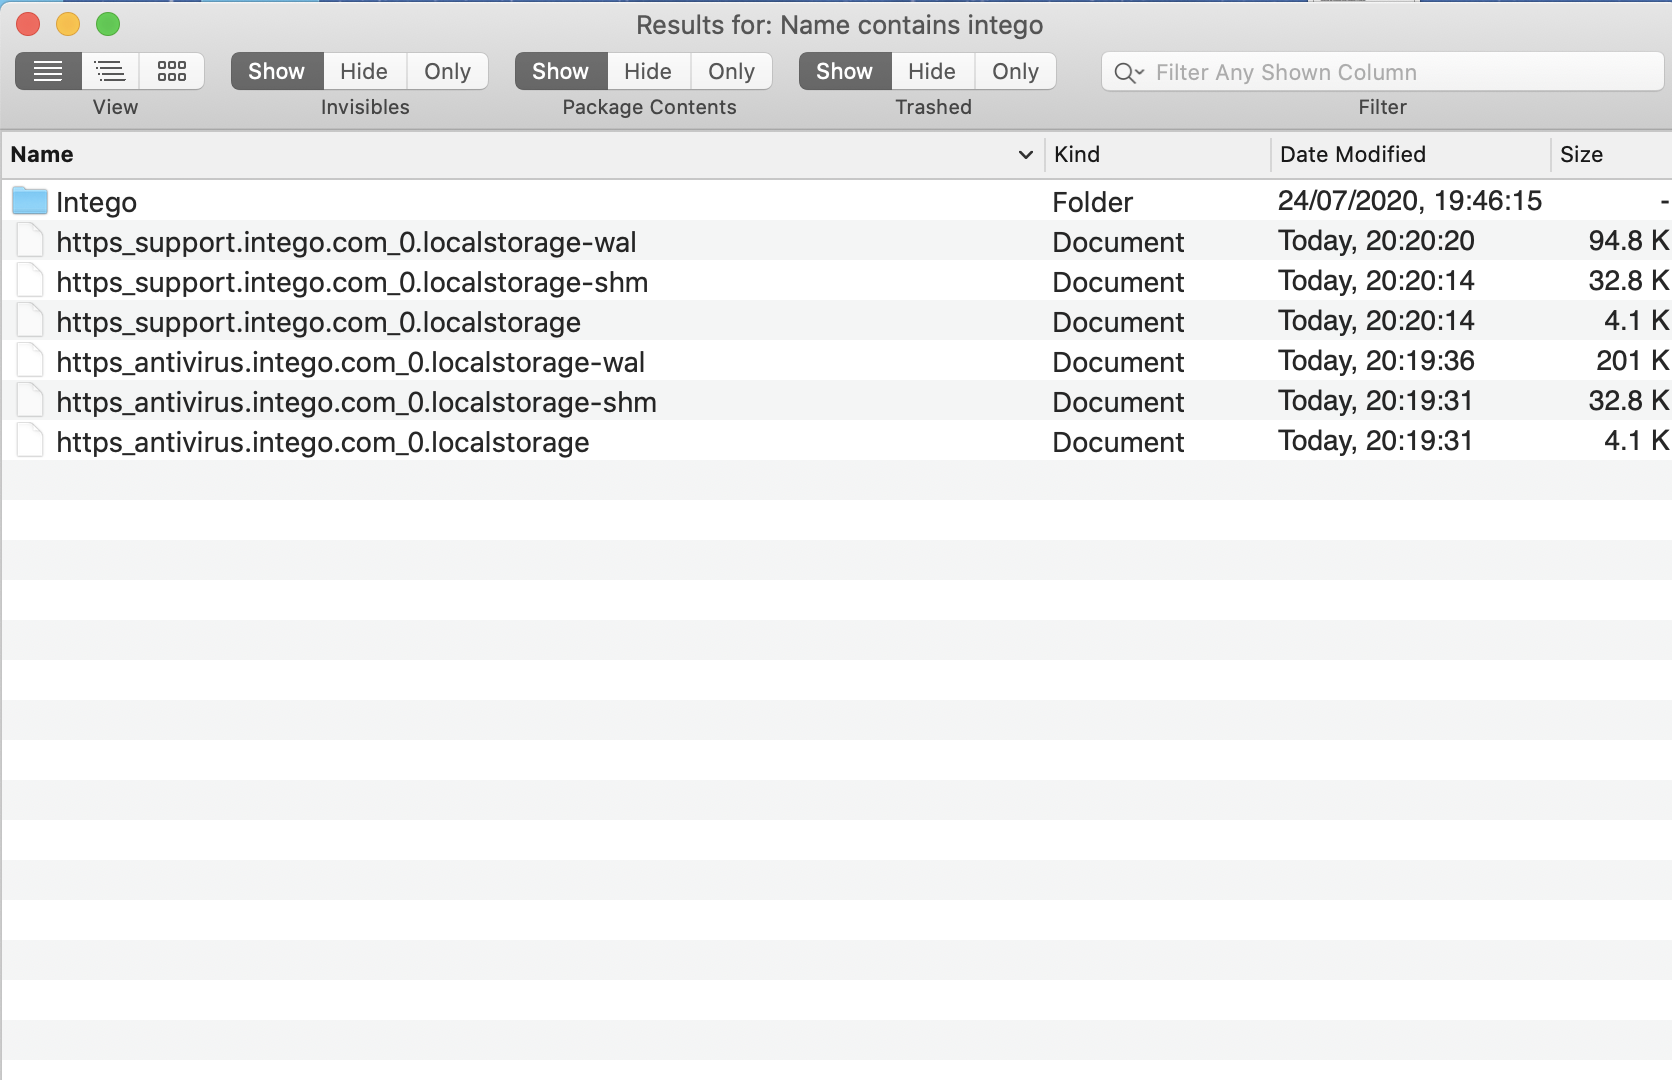Set Invisibles to Show
The width and height of the screenshot is (1672, 1080).
(x=277, y=71)
